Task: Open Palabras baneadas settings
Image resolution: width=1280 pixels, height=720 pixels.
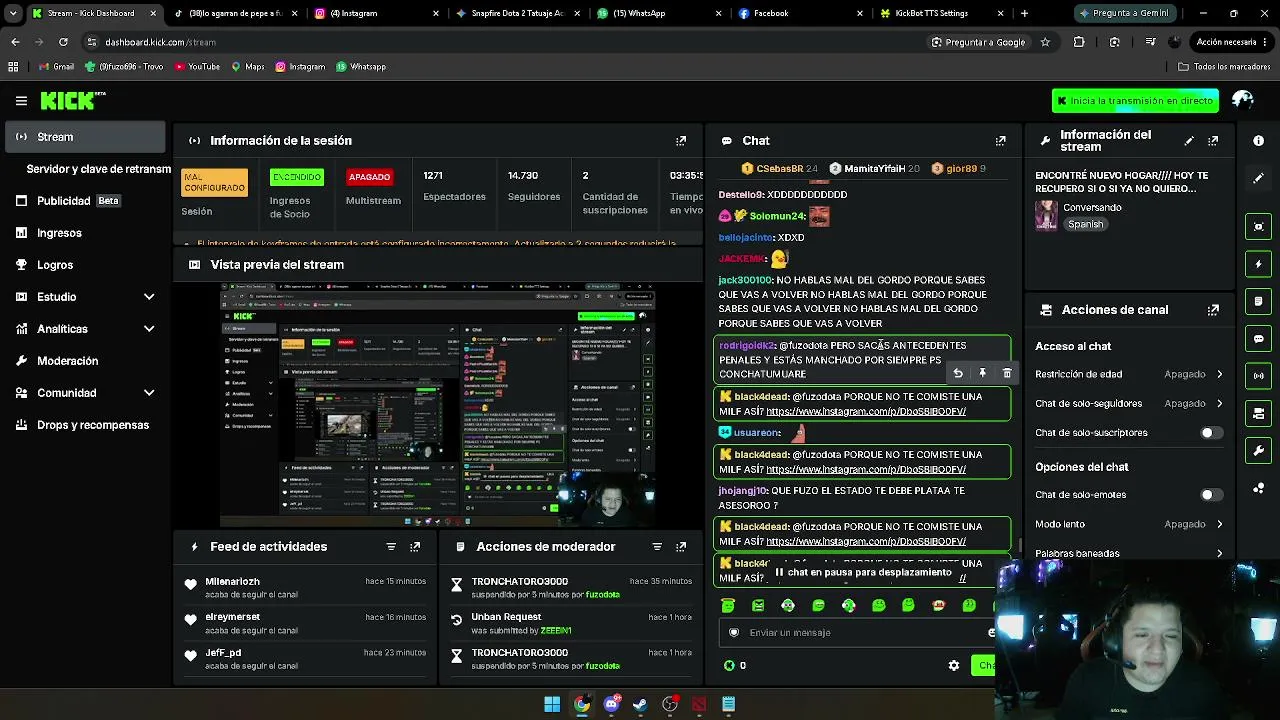Action: [x=1129, y=553]
